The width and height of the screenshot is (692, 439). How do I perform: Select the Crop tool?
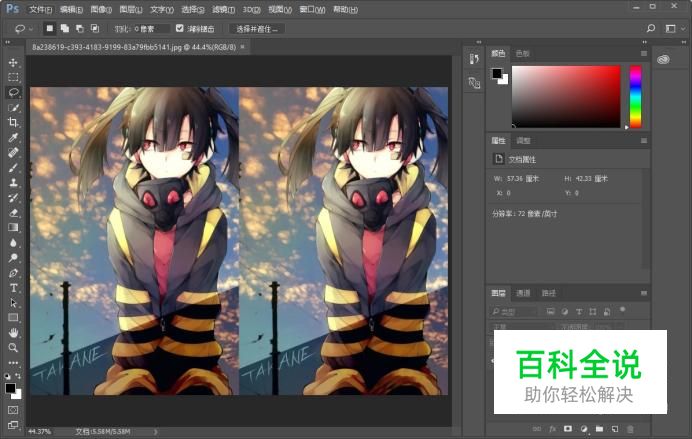[13, 122]
